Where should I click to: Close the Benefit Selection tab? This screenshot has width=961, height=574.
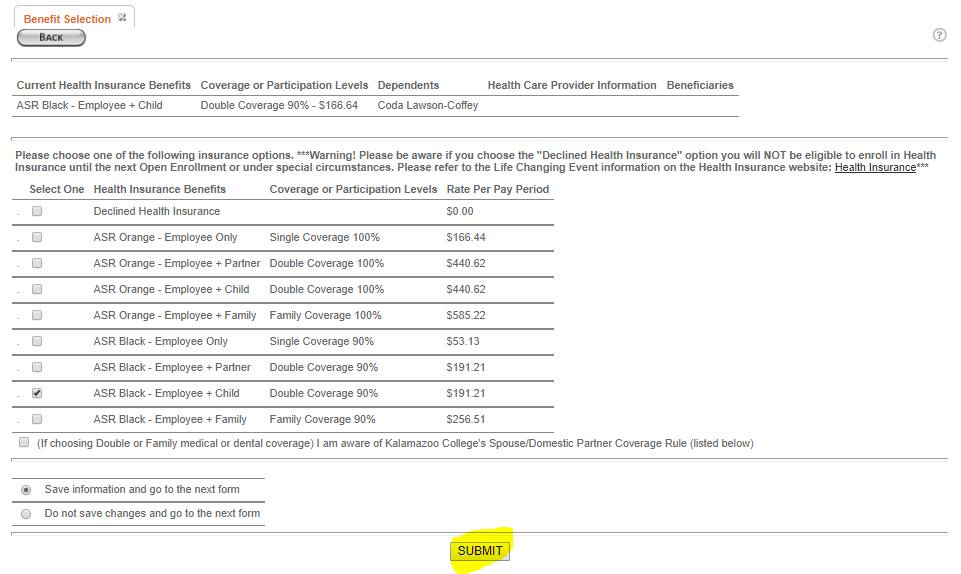[x=122, y=17]
